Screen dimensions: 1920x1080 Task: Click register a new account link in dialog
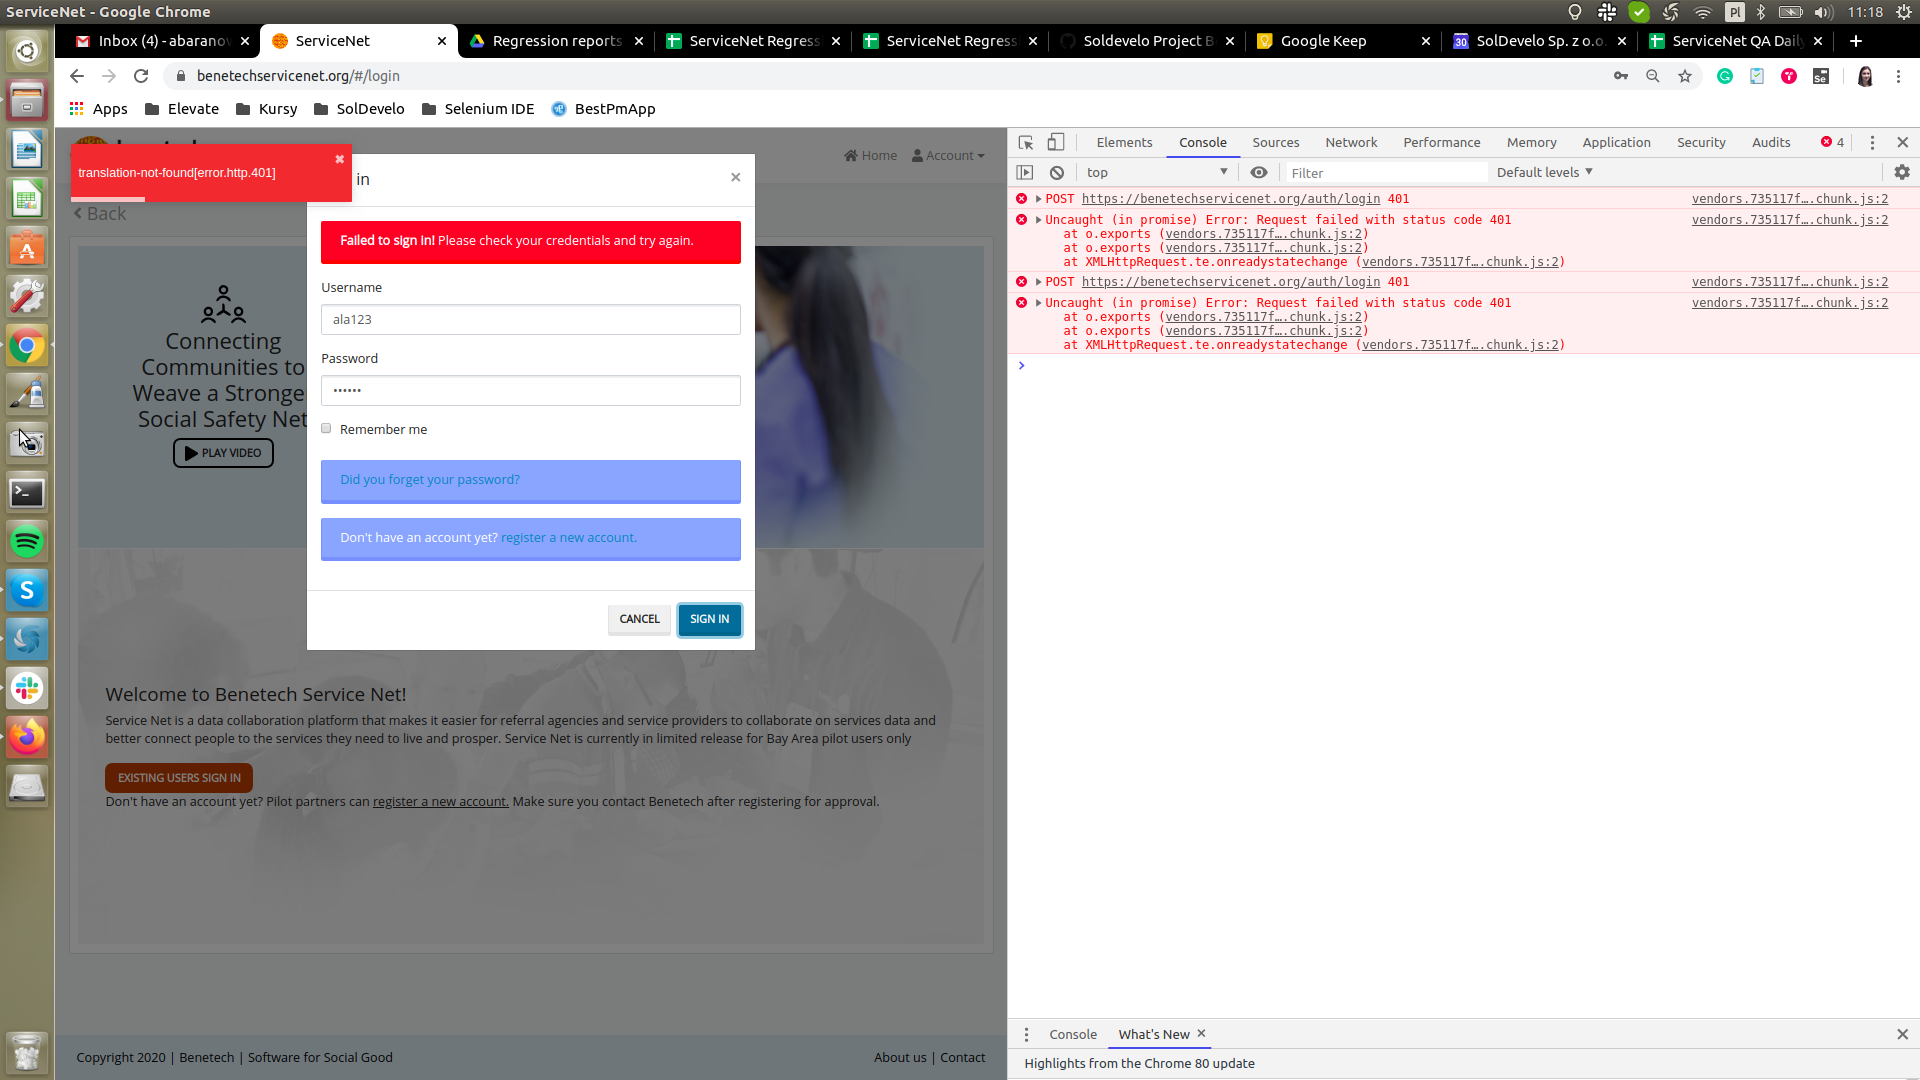tap(568, 538)
